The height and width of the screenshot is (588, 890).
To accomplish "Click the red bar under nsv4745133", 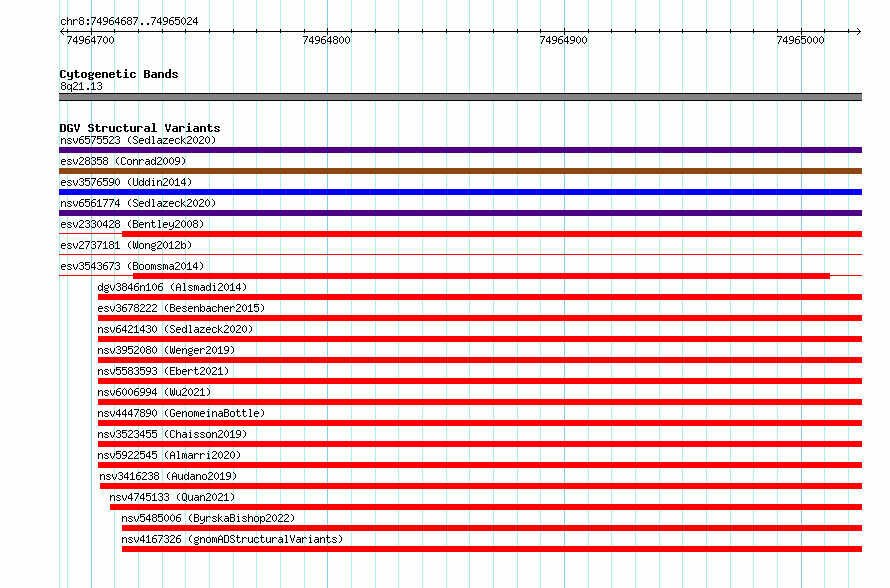I will tap(486, 507).
